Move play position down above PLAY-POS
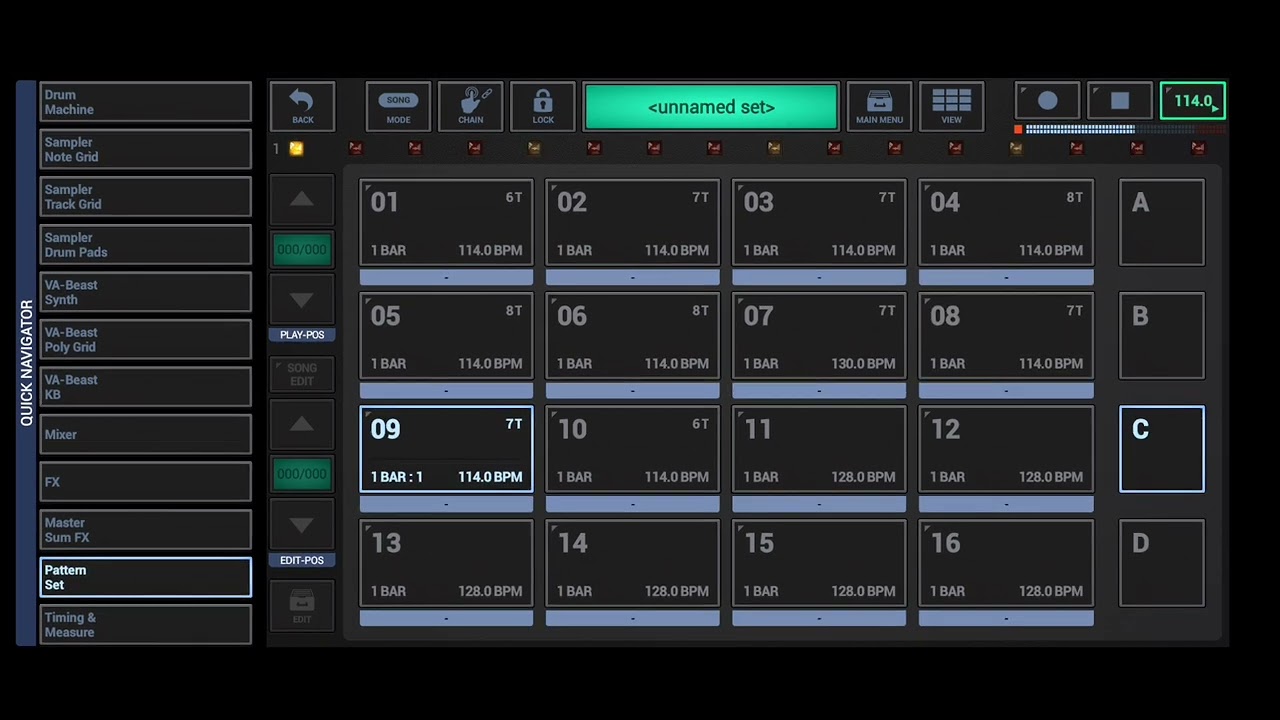Viewport: 1280px width, 720px height. (x=302, y=299)
